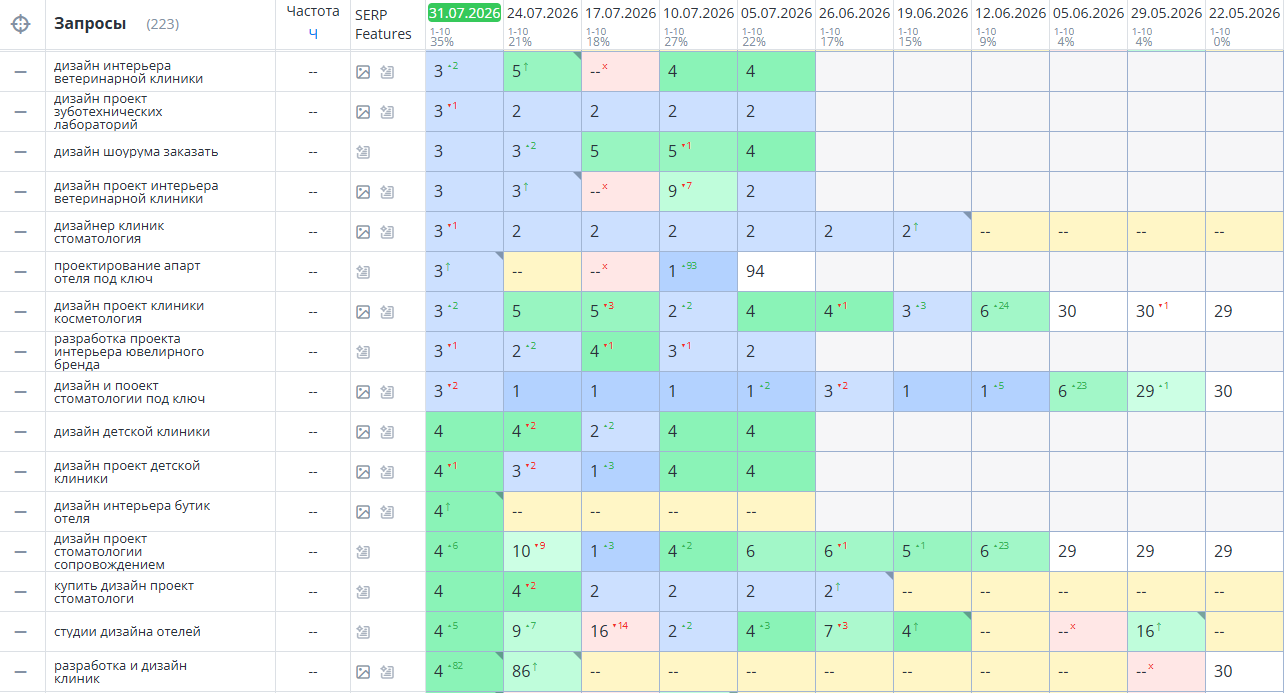Click image SERP icon for дизайн интерьера ветеринарной клиники

pos(363,72)
